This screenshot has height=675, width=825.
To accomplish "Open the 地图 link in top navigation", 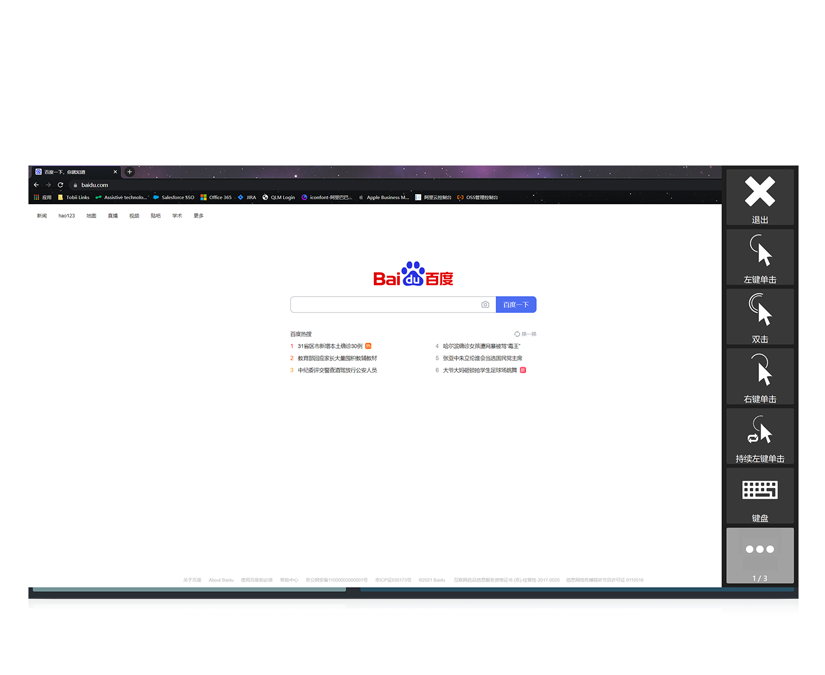I will coord(91,216).
